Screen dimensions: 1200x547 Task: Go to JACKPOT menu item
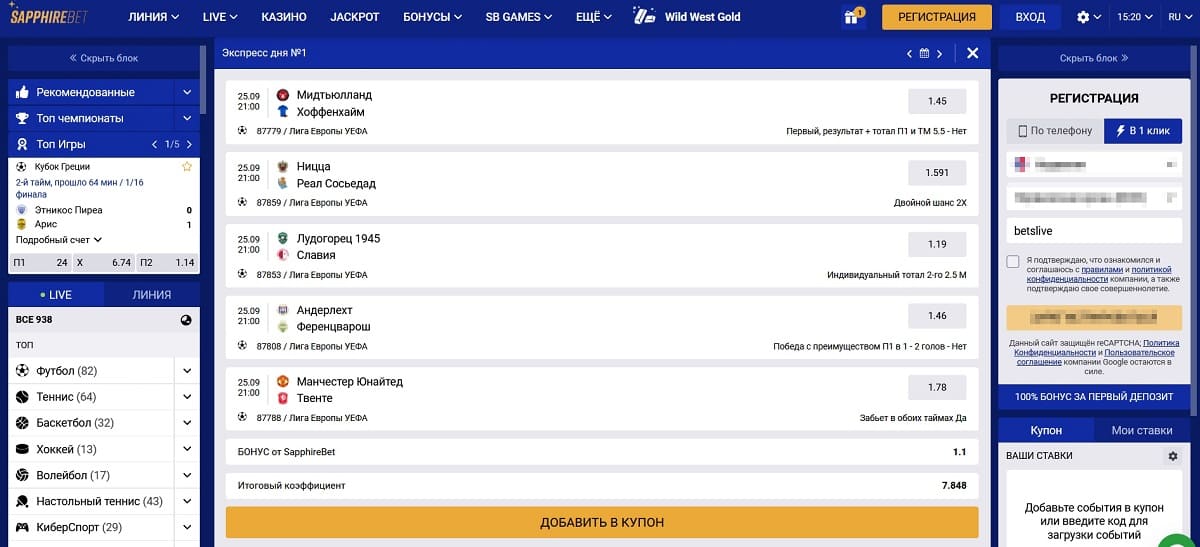tap(354, 17)
